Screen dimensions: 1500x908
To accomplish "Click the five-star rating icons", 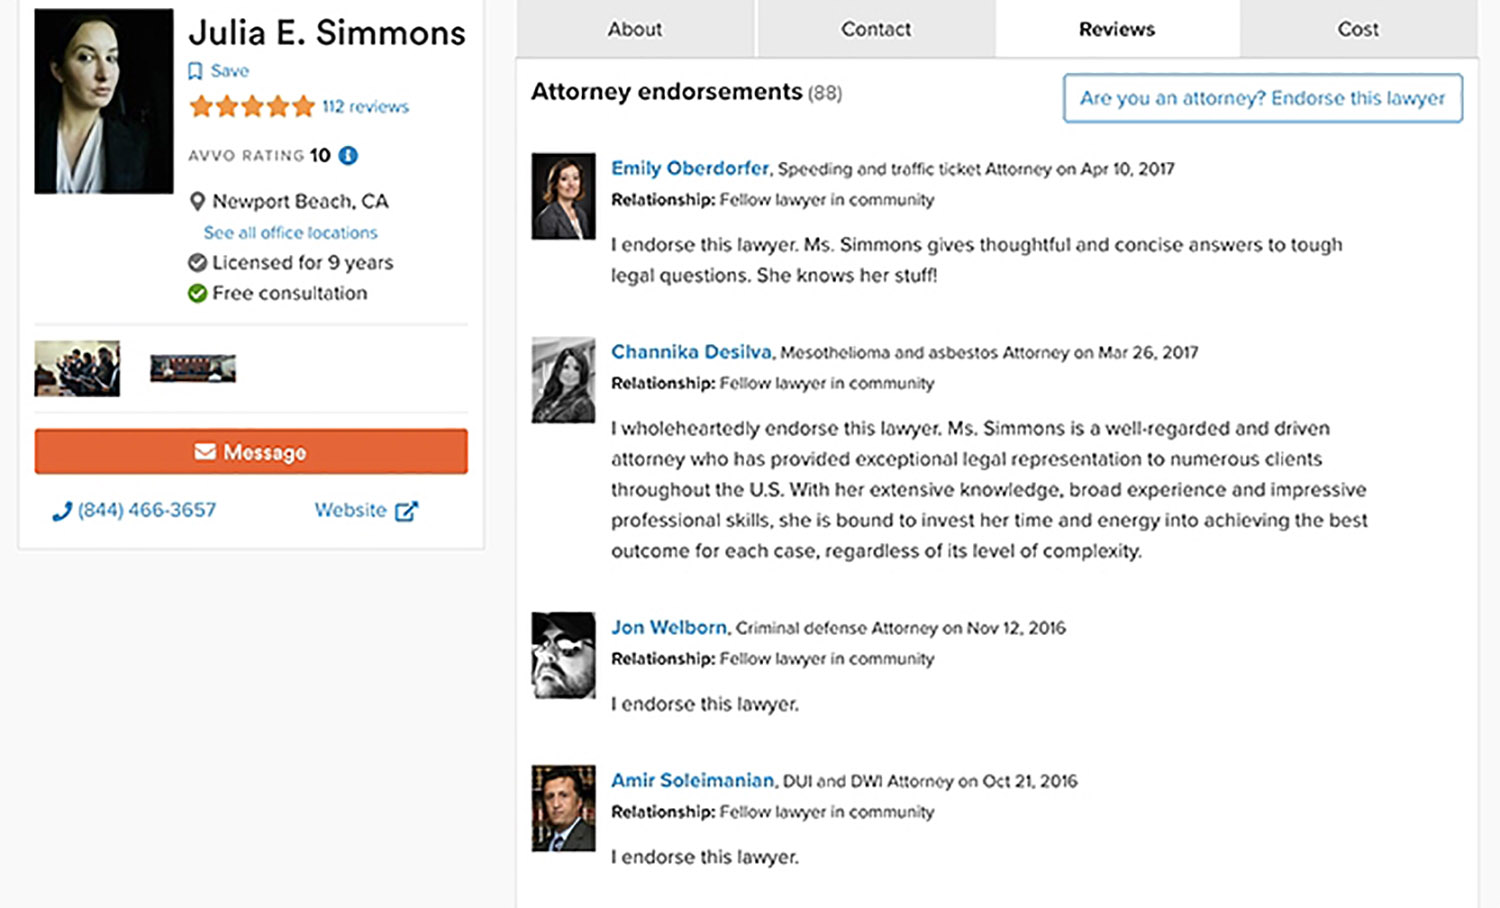I will click(x=252, y=106).
